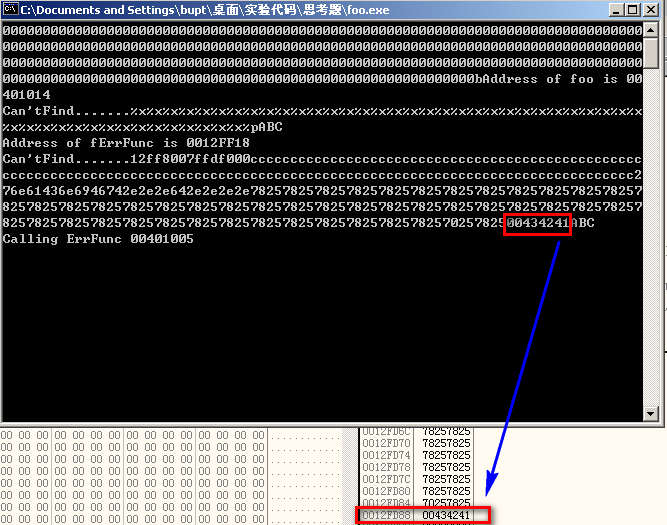Click the foo.exe window title bar
The height and width of the screenshot is (525, 667).
[x=300, y=11]
